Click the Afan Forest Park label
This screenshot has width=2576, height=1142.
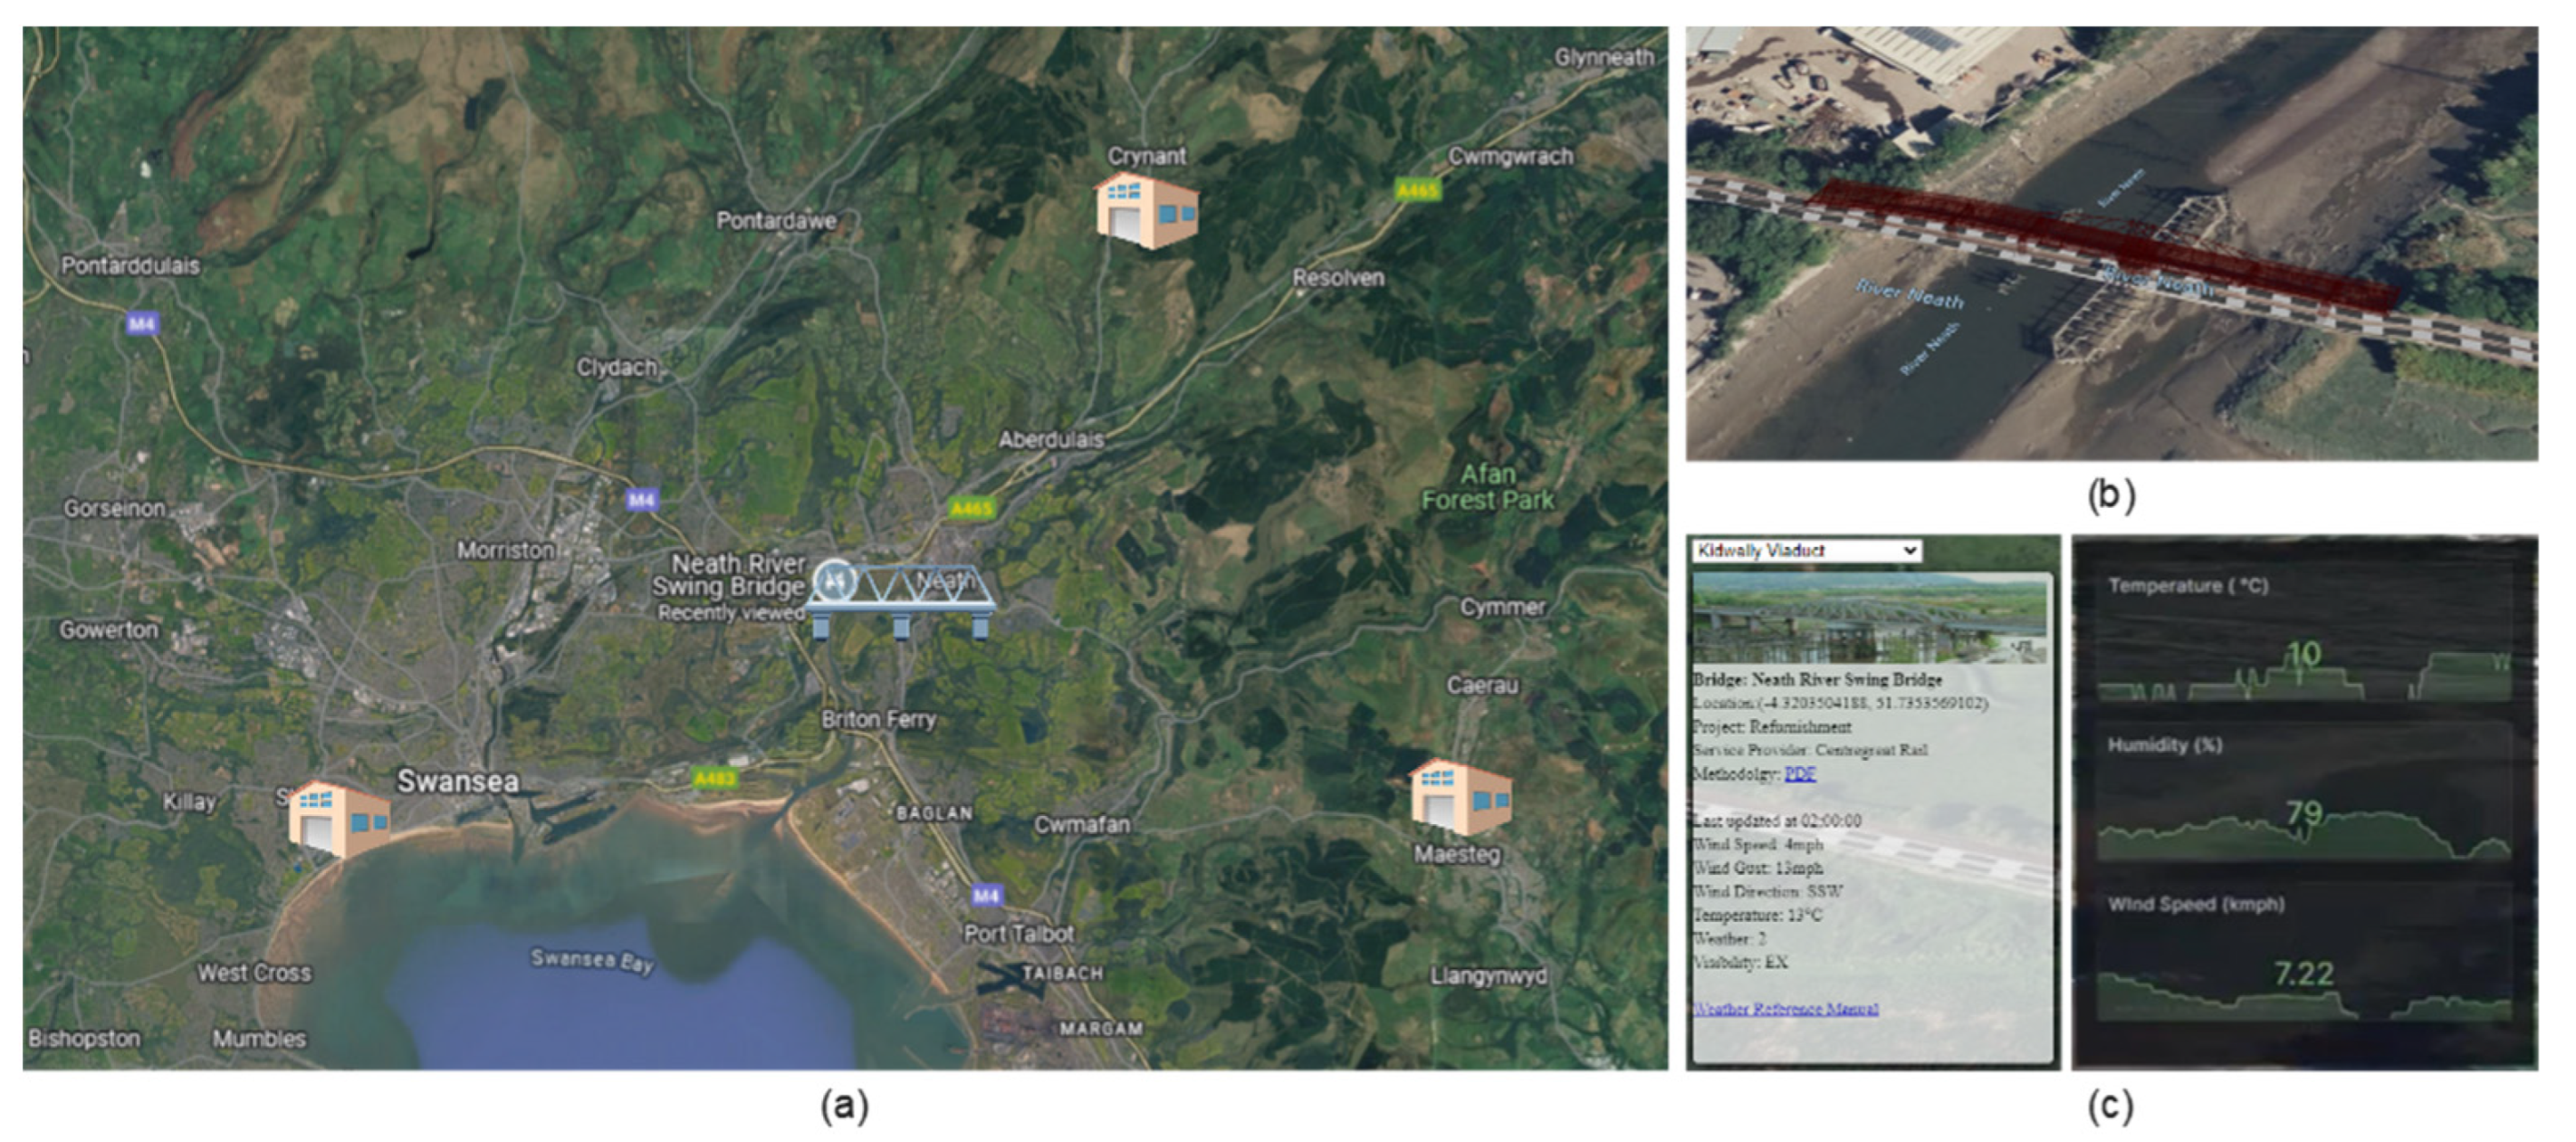click(x=1487, y=487)
